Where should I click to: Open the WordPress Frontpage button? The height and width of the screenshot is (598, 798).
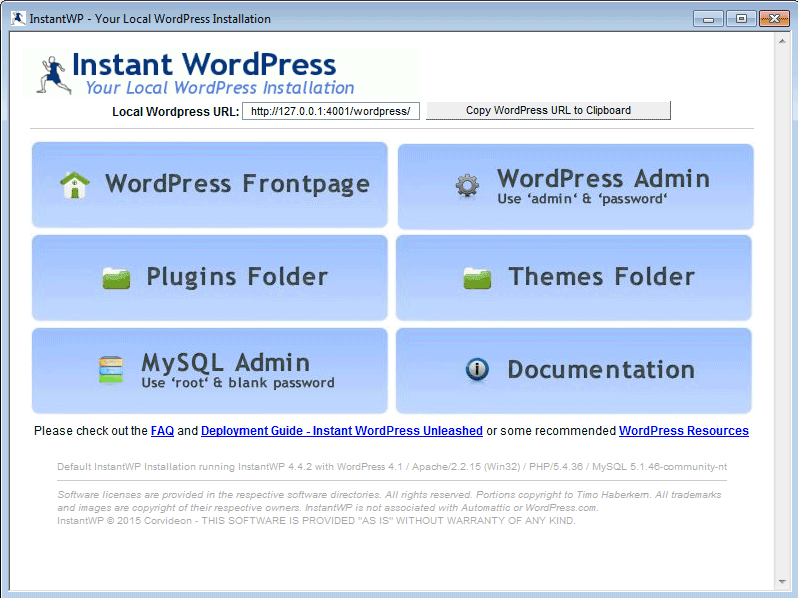click(210, 185)
